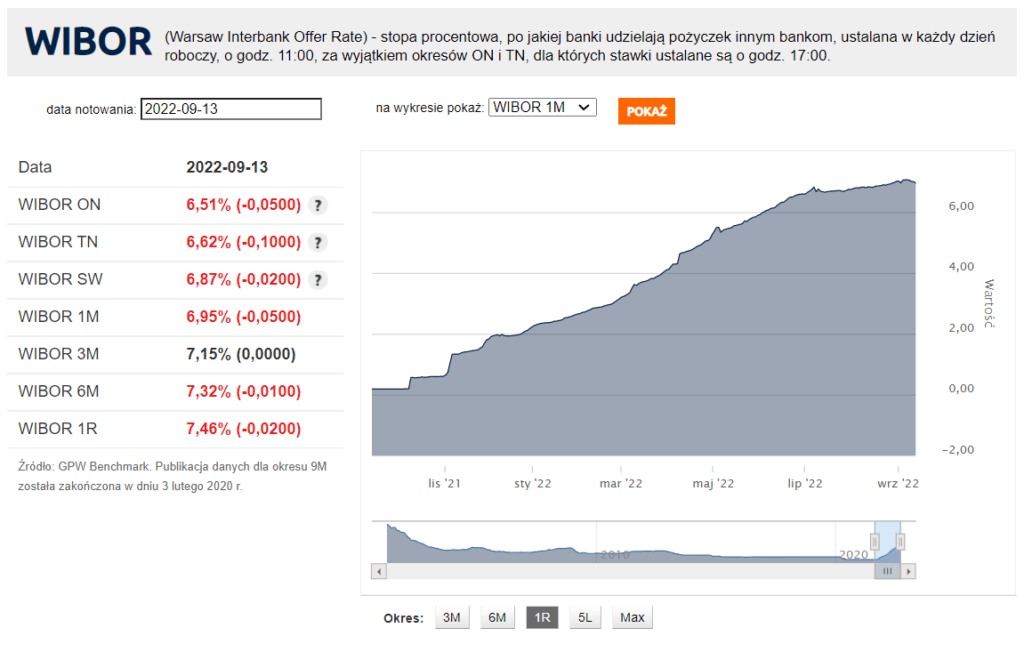
Task: Open the help tooltip for WIBOR SW
Action: [317, 280]
